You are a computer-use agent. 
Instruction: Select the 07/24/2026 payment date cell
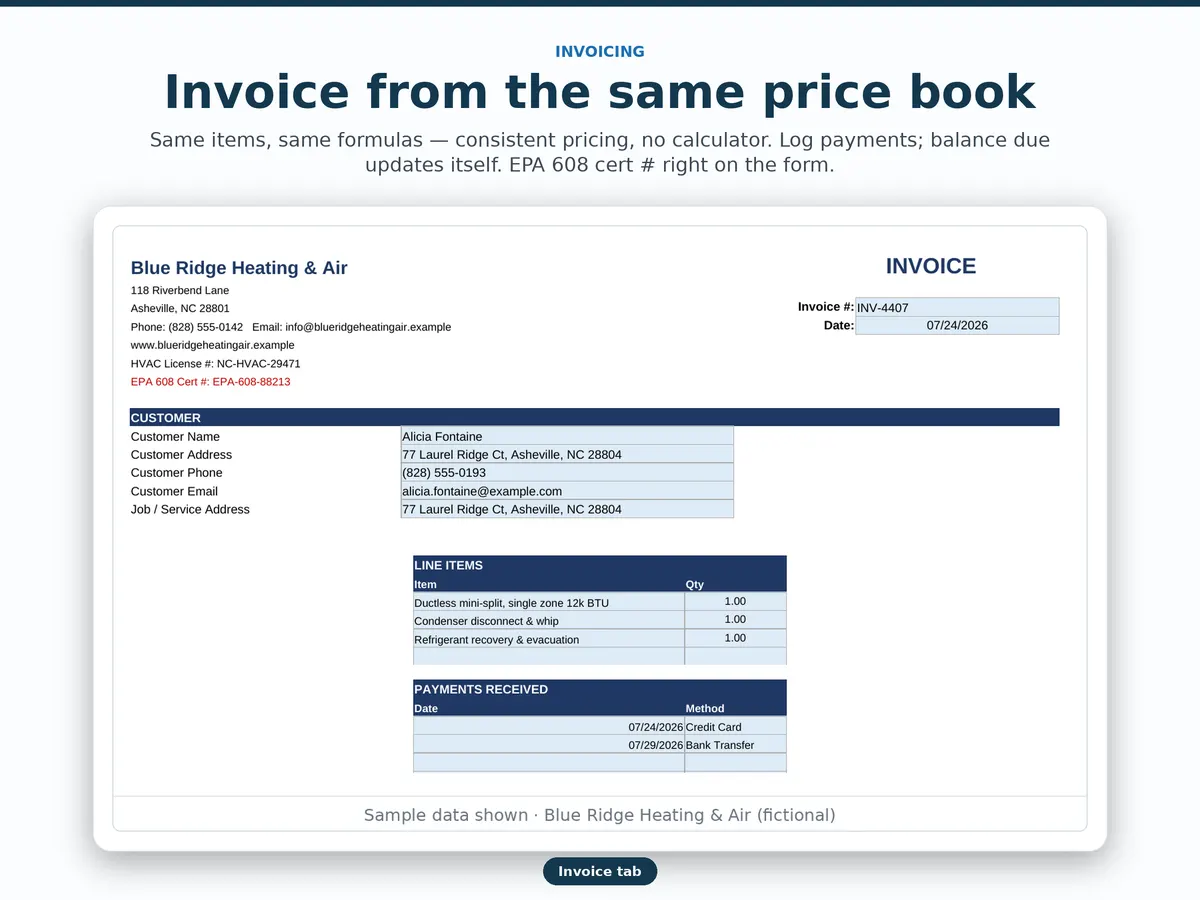click(x=549, y=726)
